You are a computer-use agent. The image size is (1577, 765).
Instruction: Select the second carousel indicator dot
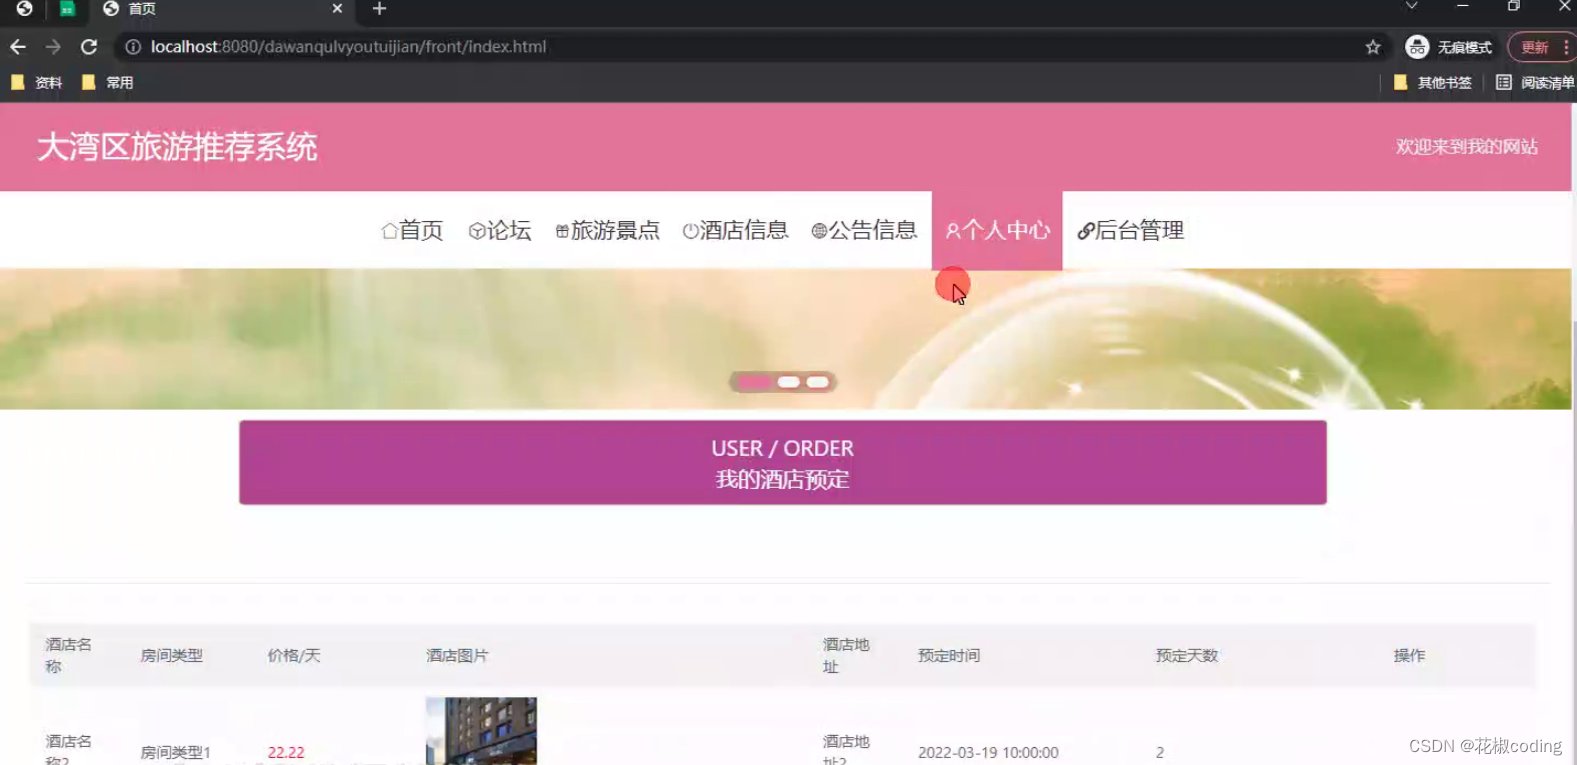(x=789, y=382)
